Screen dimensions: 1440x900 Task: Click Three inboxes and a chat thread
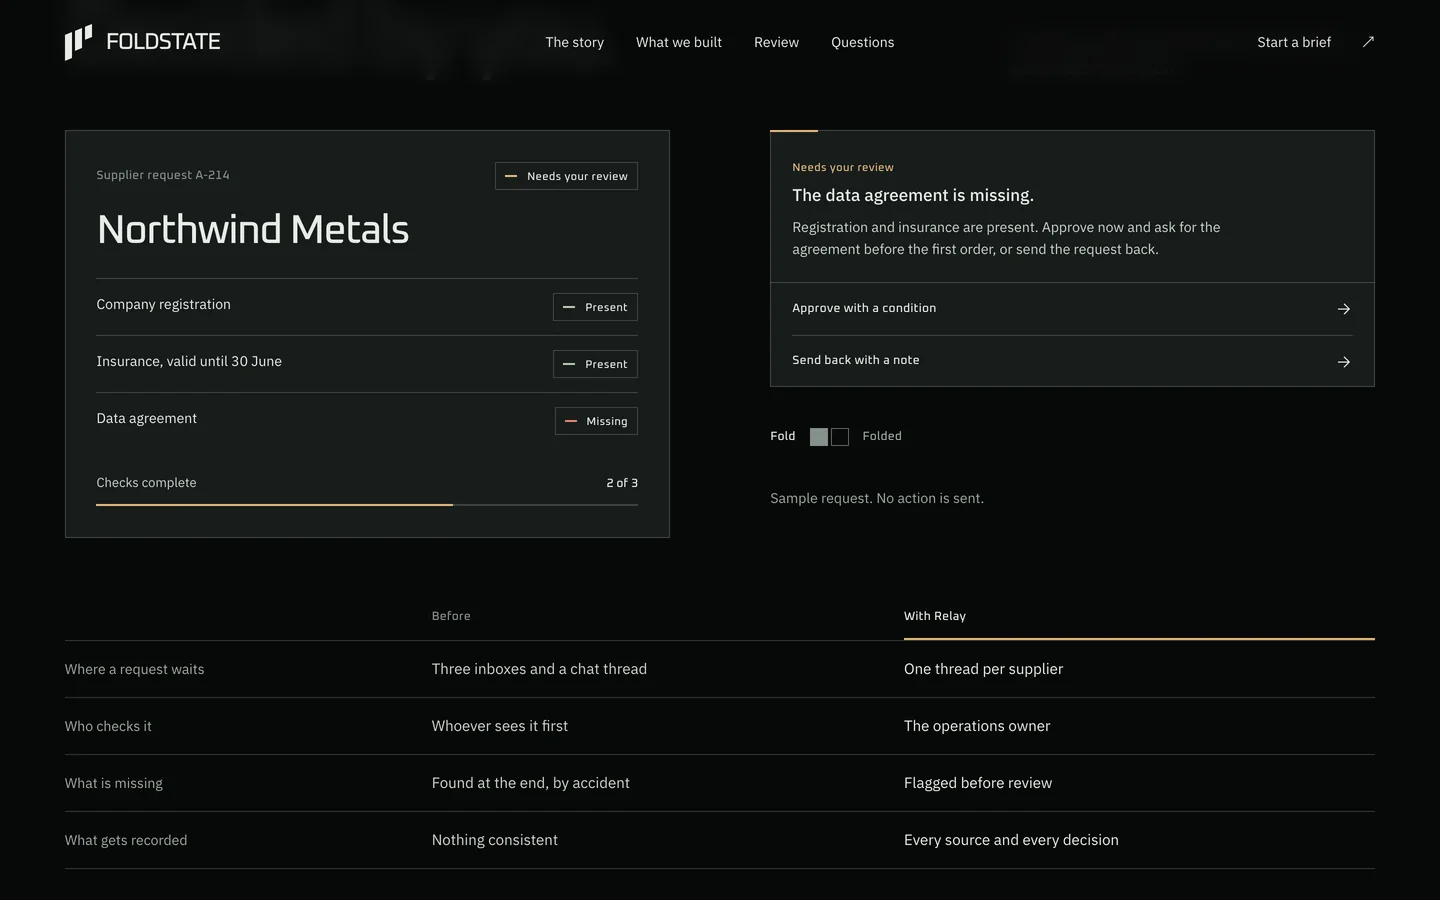[539, 669]
